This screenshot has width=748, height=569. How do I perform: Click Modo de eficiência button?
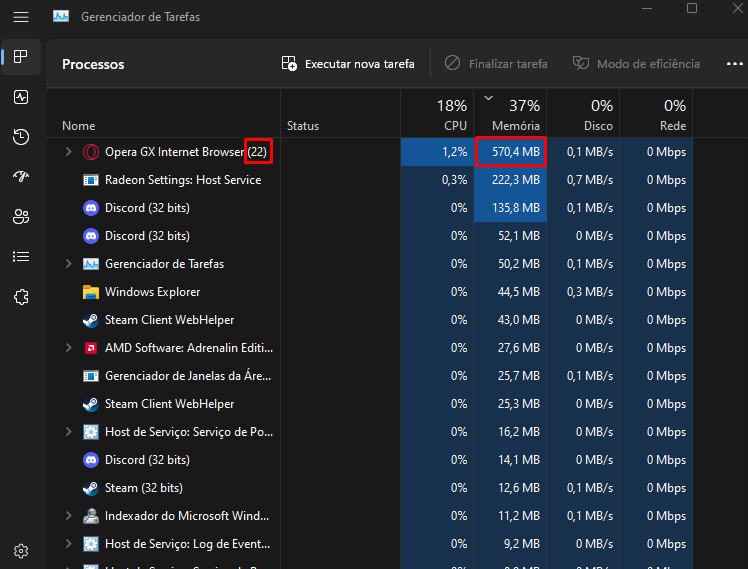(636, 64)
